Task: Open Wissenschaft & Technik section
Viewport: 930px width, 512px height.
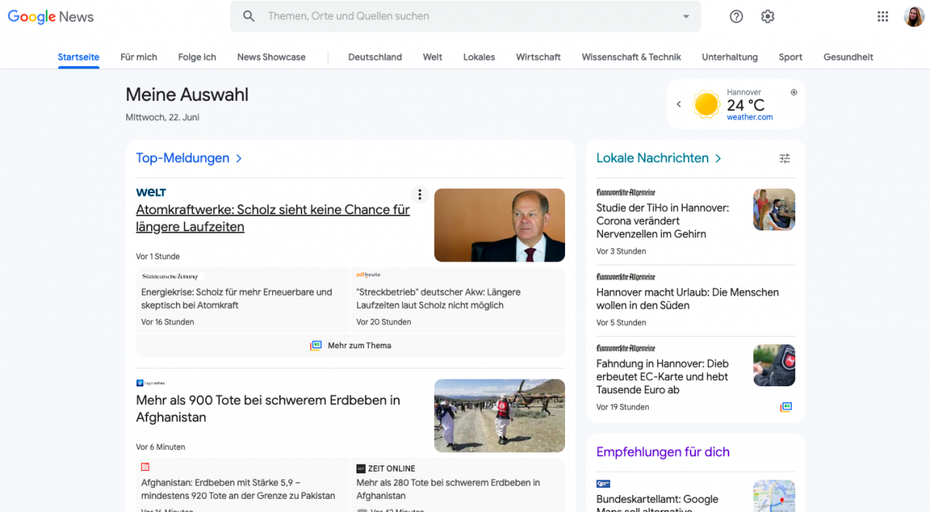Action: 631,57
